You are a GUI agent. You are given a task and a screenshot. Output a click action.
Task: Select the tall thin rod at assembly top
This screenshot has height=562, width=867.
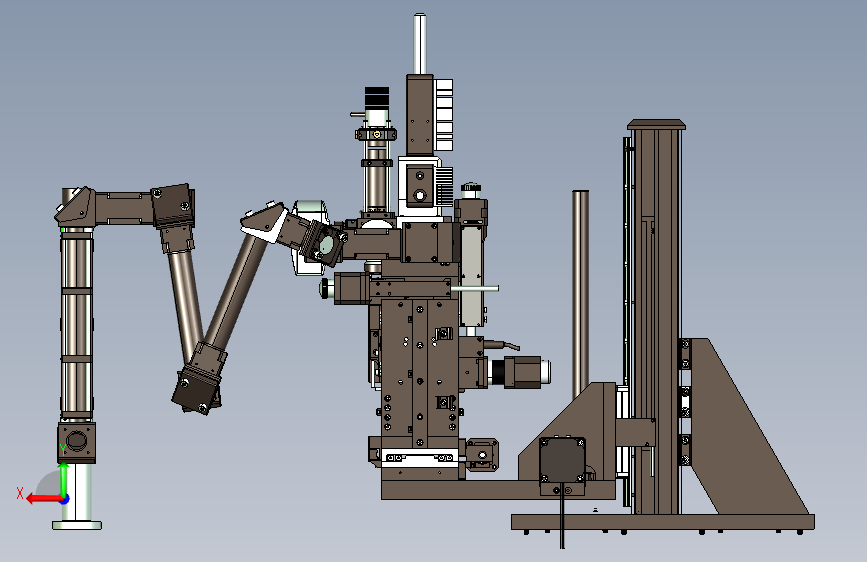[x=420, y=44]
